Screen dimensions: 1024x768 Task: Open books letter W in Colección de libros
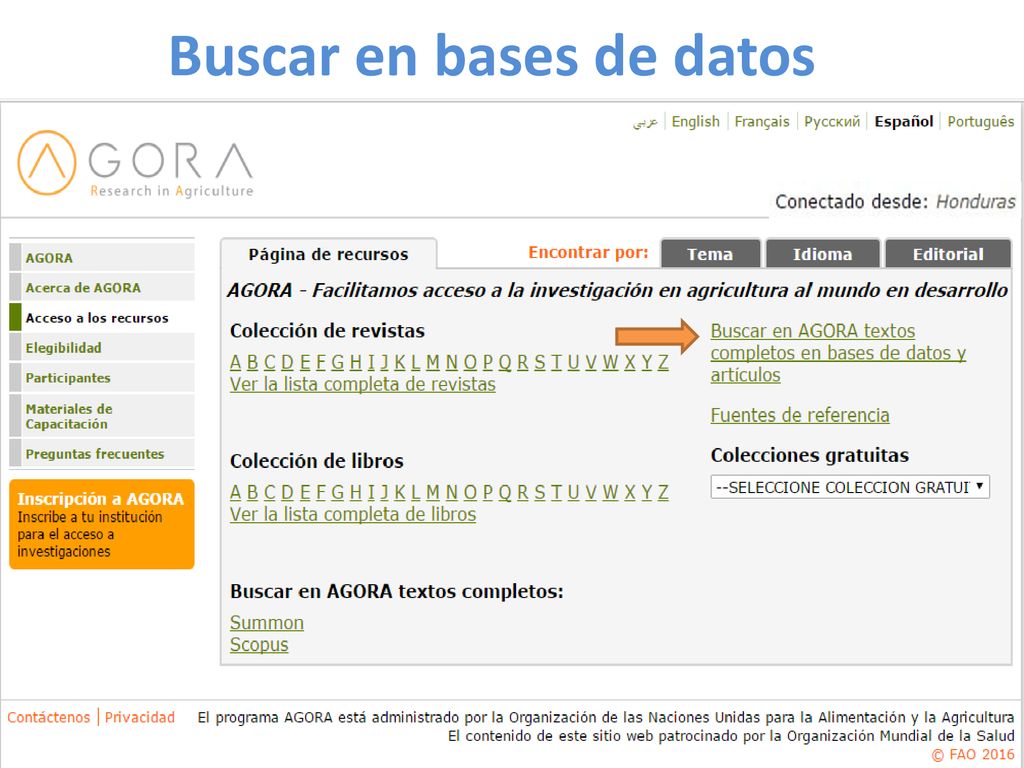point(610,492)
